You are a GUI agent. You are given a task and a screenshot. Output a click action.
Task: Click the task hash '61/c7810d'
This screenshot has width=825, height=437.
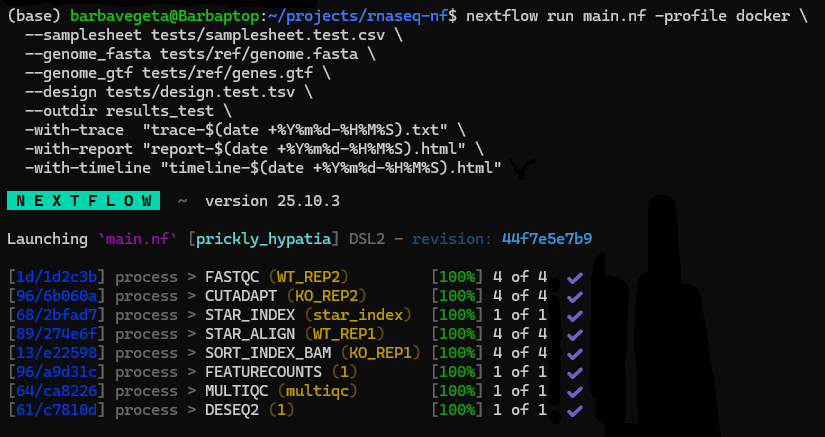pos(56,410)
